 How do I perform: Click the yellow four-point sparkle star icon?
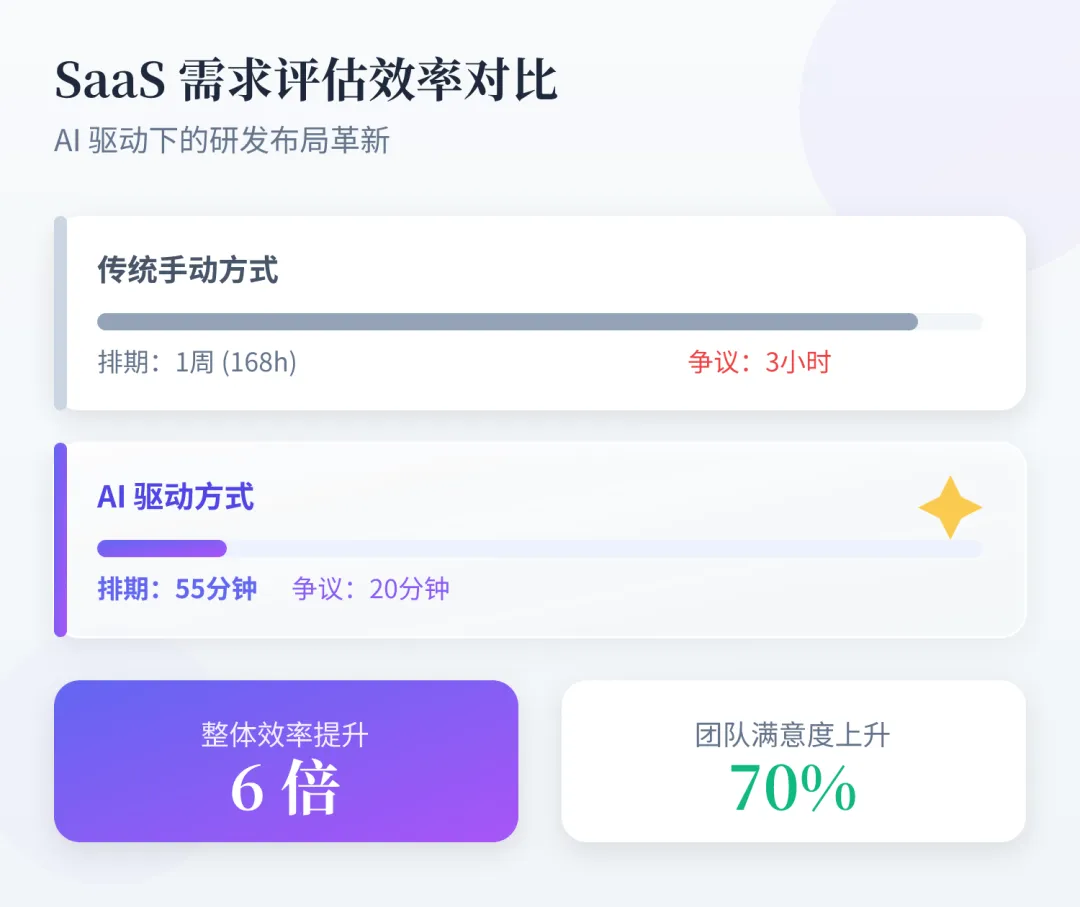point(950,508)
